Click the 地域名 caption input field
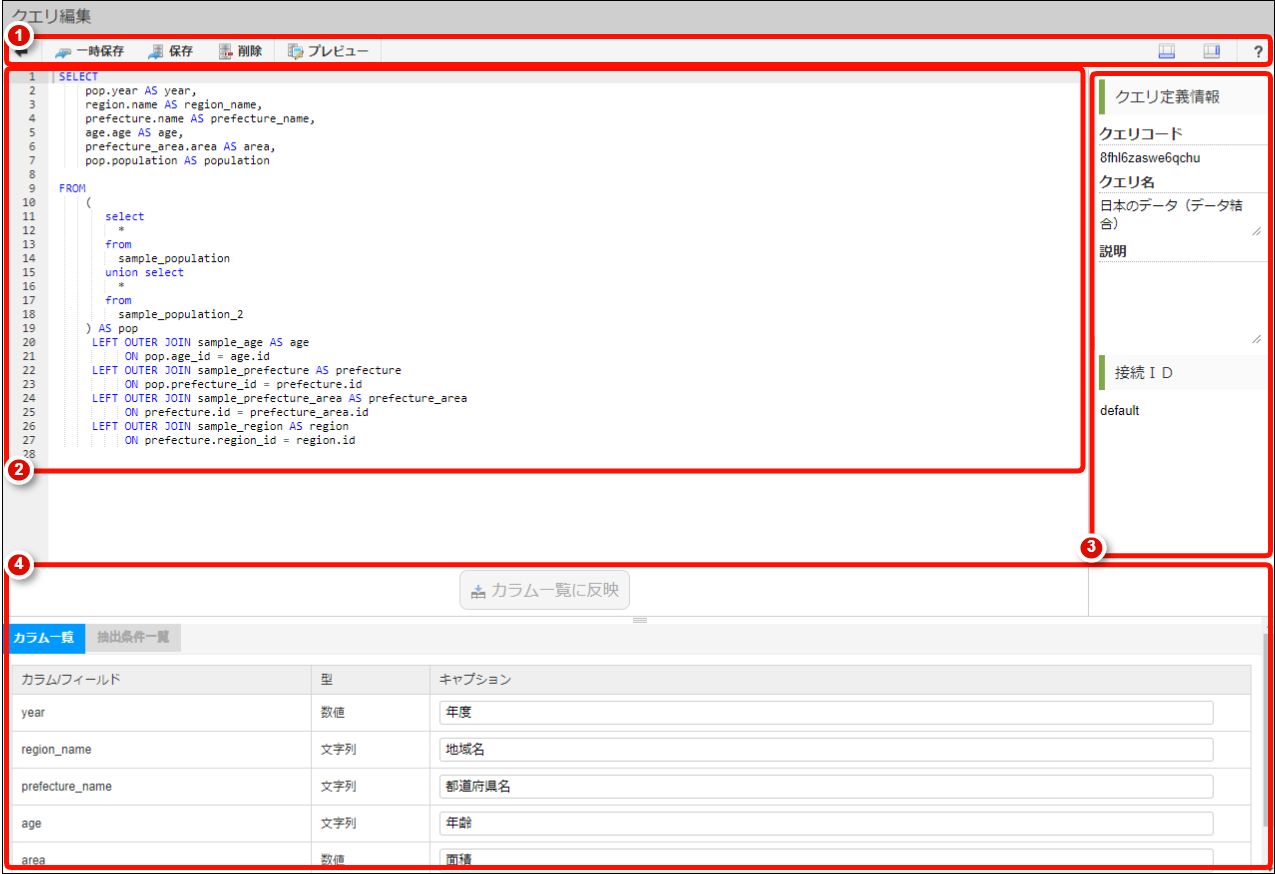This screenshot has height=874, width=1275. [826, 750]
